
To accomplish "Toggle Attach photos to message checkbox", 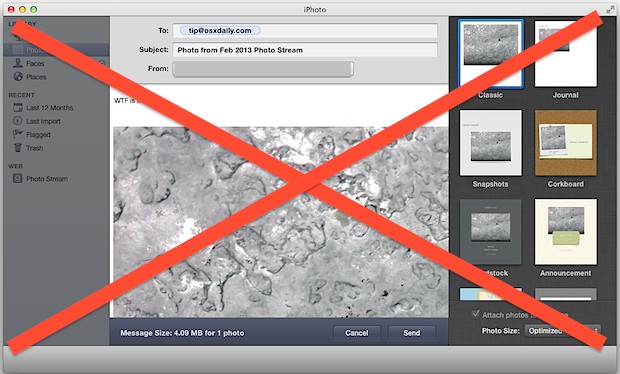I will click(x=476, y=314).
